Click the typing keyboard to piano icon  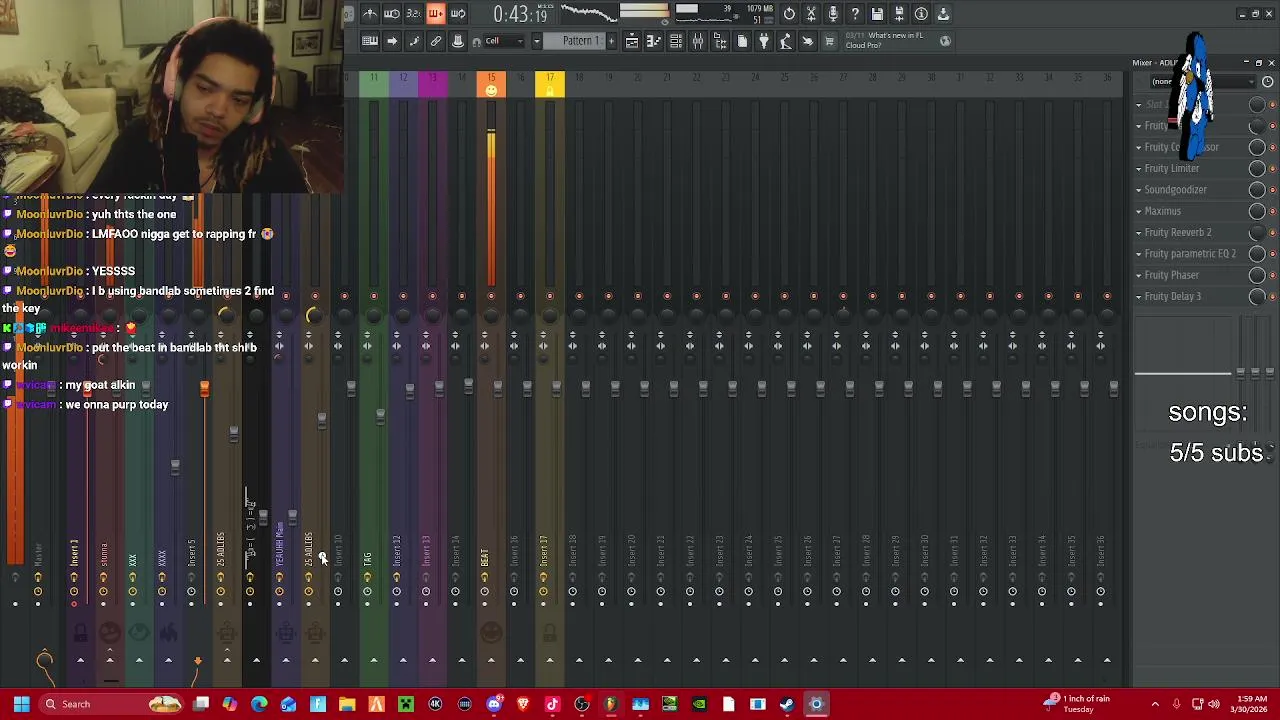tap(370, 41)
